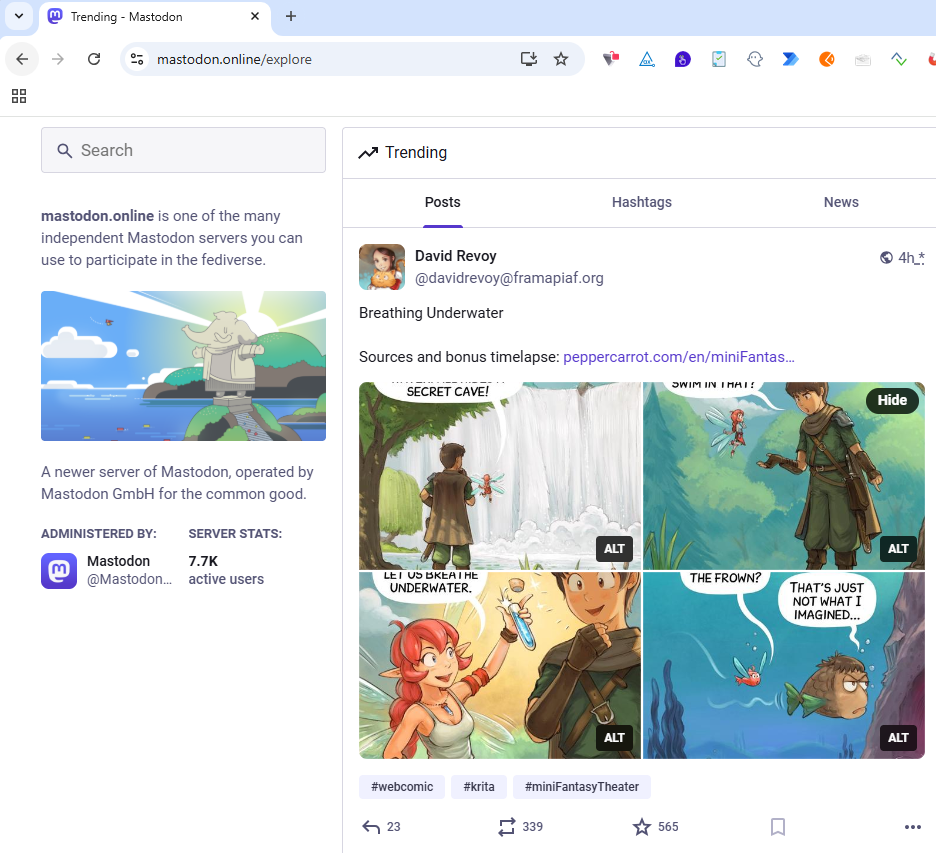Open the potion vial comic panel
The width and height of the screenshot is (936, 853).
(500, 666)
